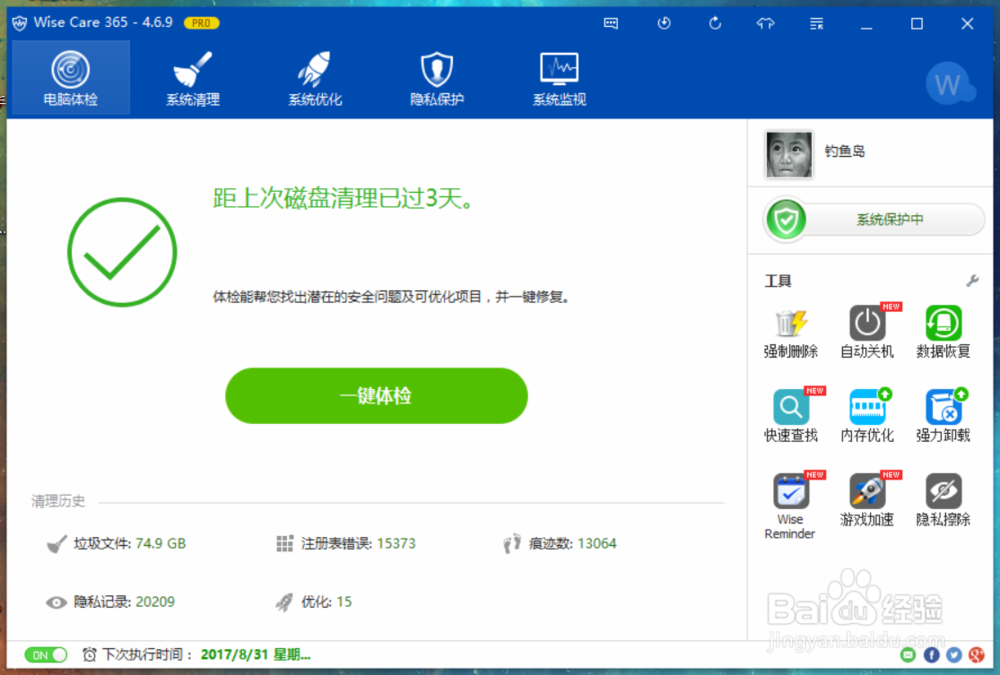Open next run time 2017/8/31 link

point(255,655)
